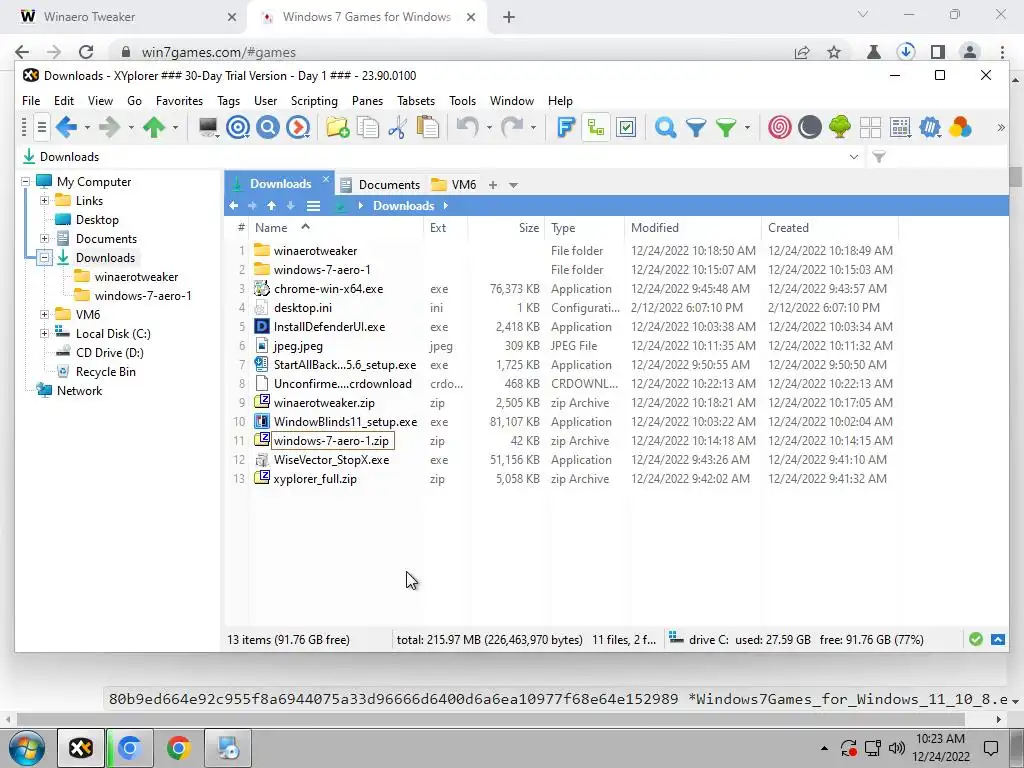Click the green tree toolbar icon
The width and height of the screenshot is (1024, 768).
point(840,127)
